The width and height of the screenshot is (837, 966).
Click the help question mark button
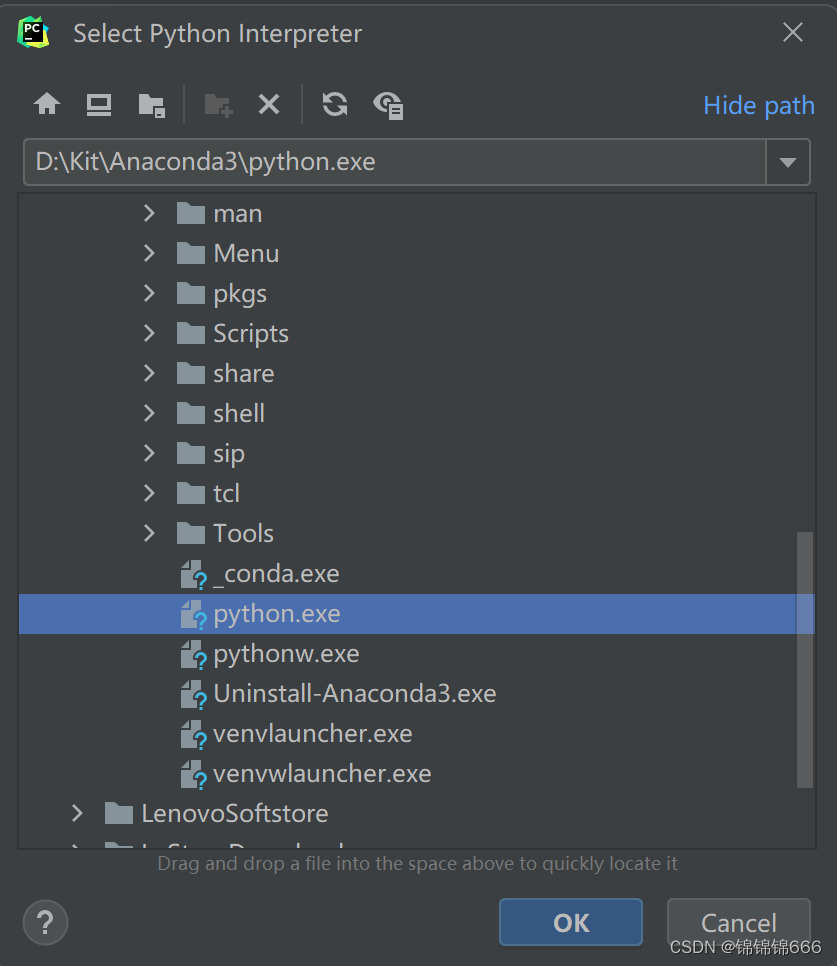click(x=45, y=922)
